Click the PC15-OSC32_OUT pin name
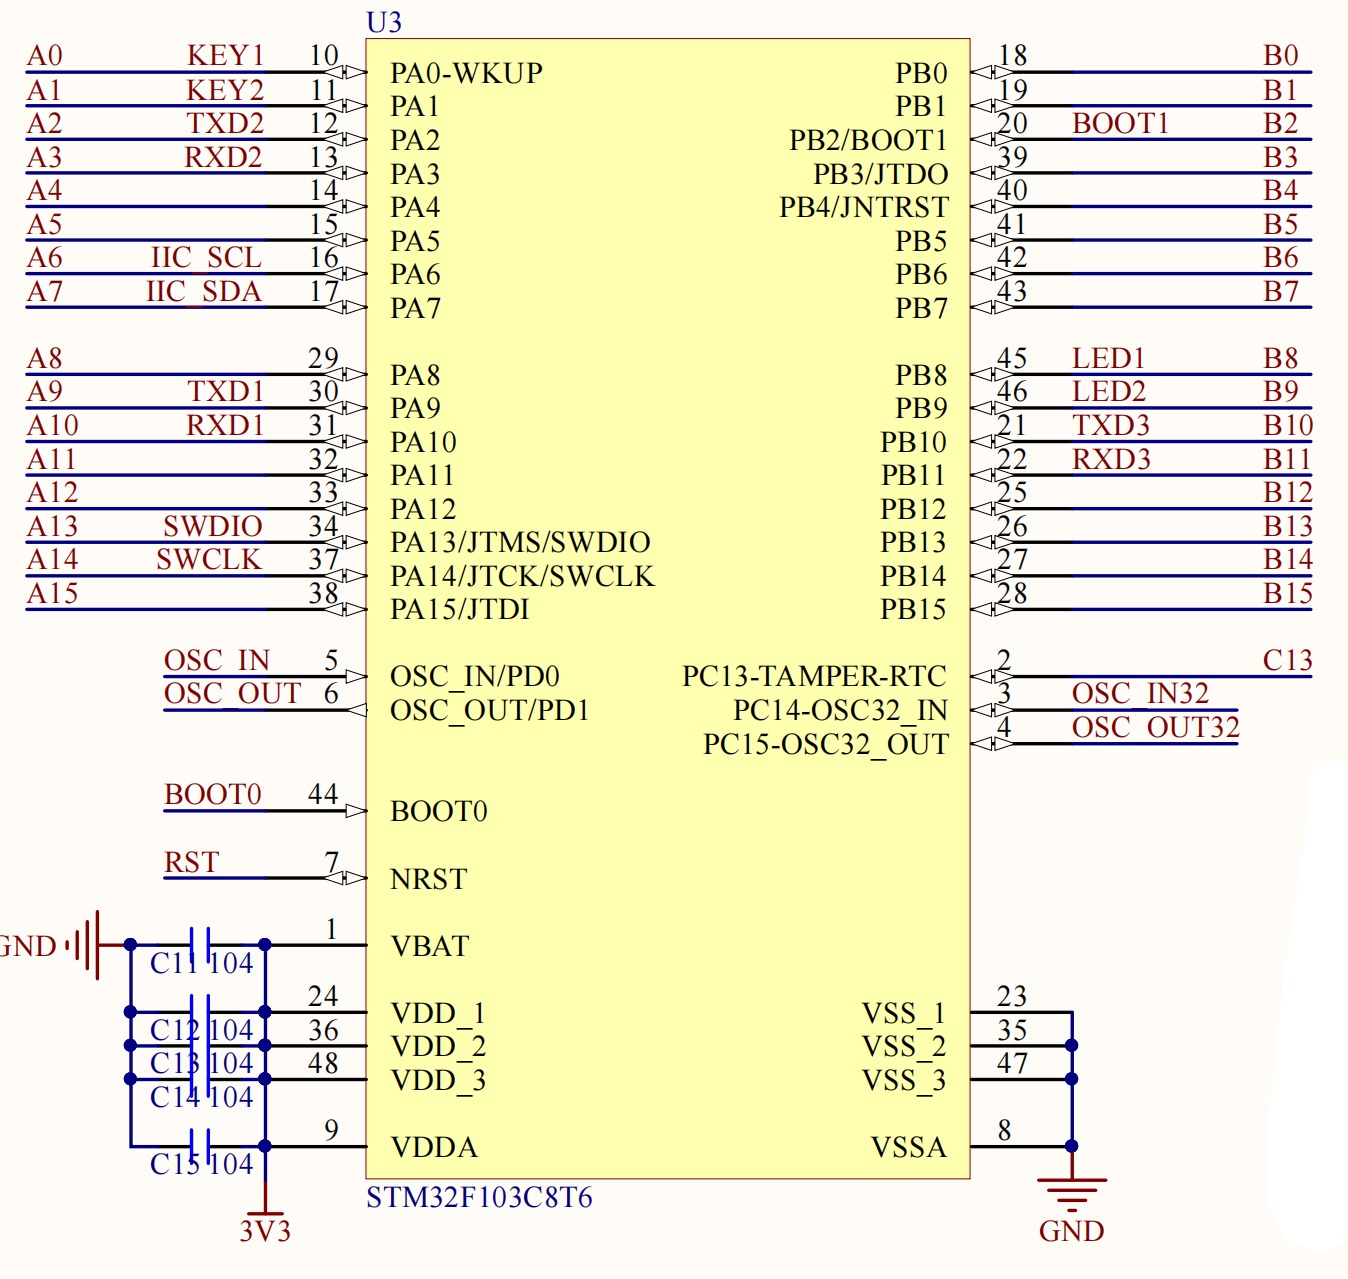 pyautogui.click(x=826, y=745)
